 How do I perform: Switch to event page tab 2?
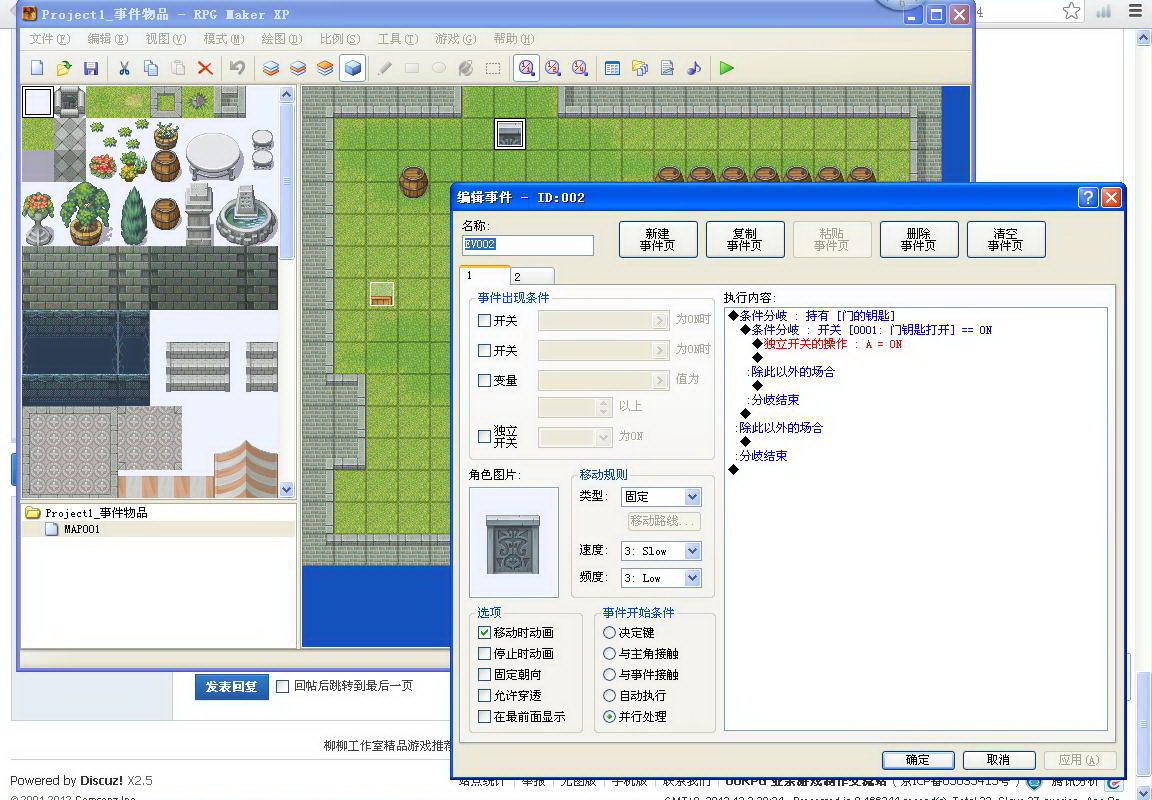coord(532,276)
